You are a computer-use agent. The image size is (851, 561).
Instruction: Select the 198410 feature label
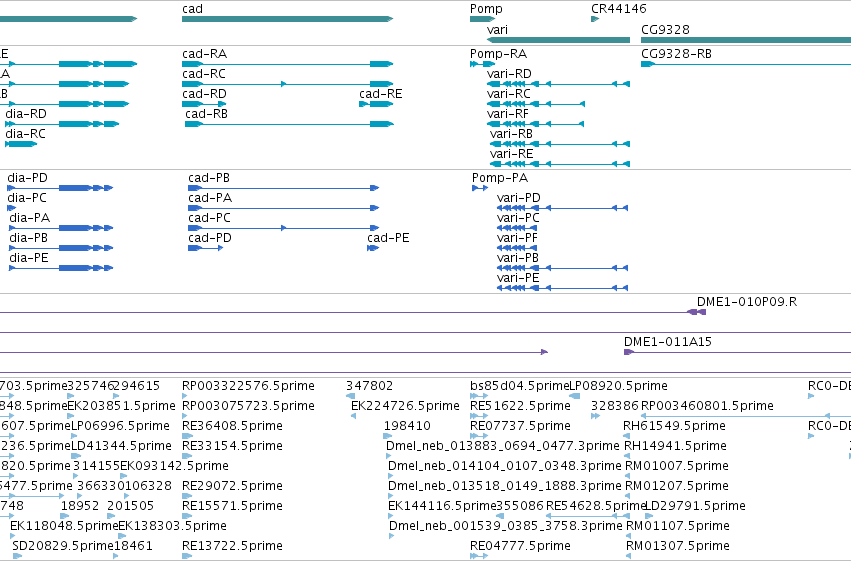click(407, 426)
